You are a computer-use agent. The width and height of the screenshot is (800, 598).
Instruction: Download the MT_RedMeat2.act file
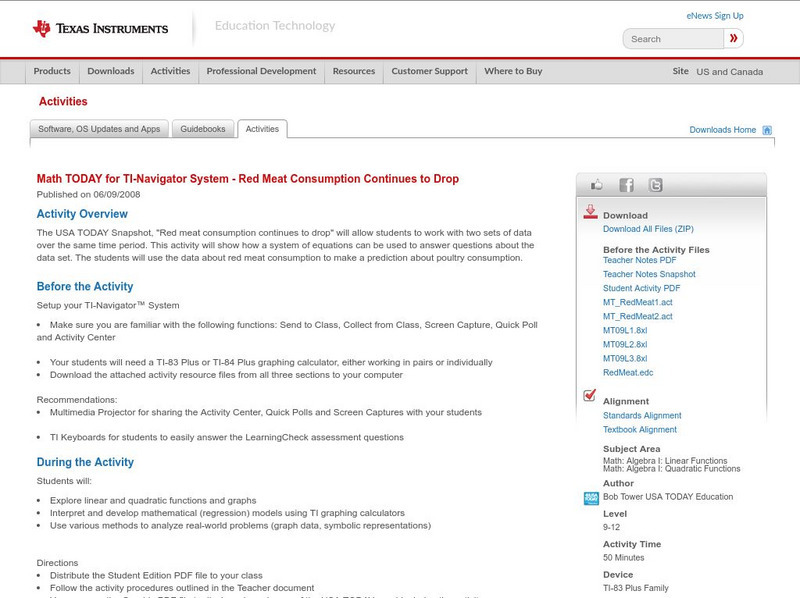pyautogui.click(x=638, y=316)
